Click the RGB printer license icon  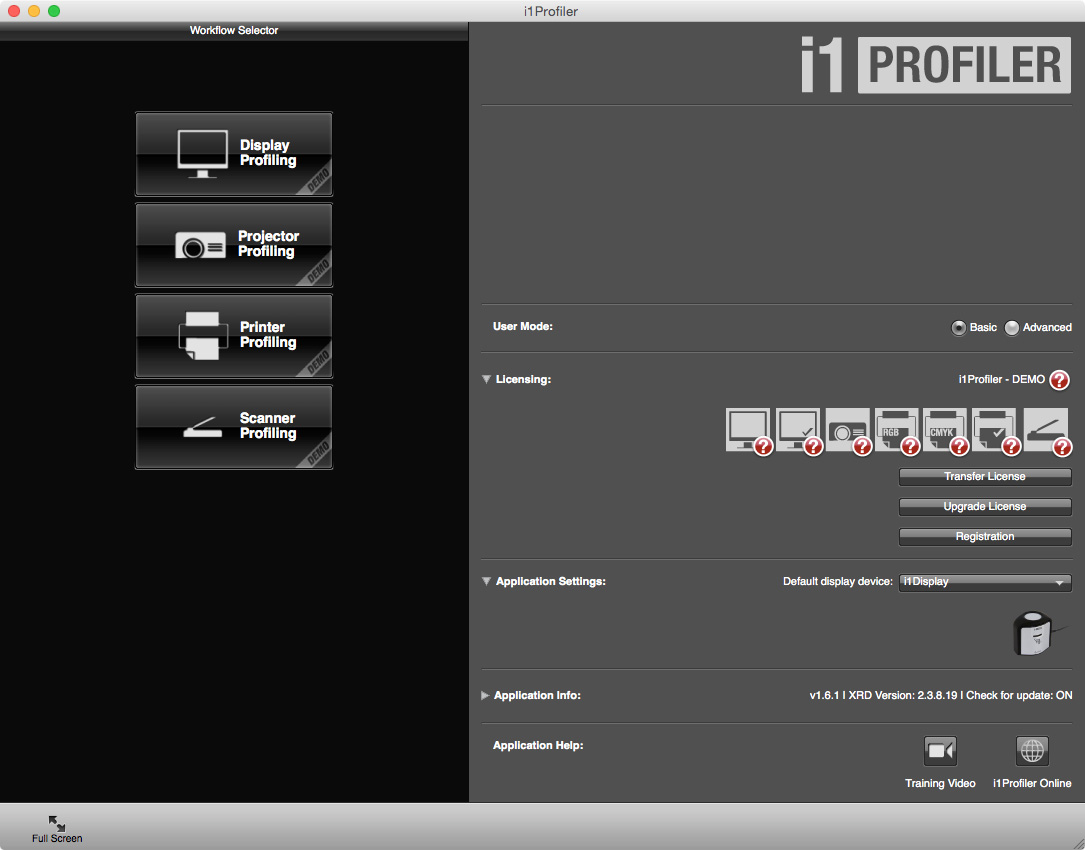[x=896, y=430]
